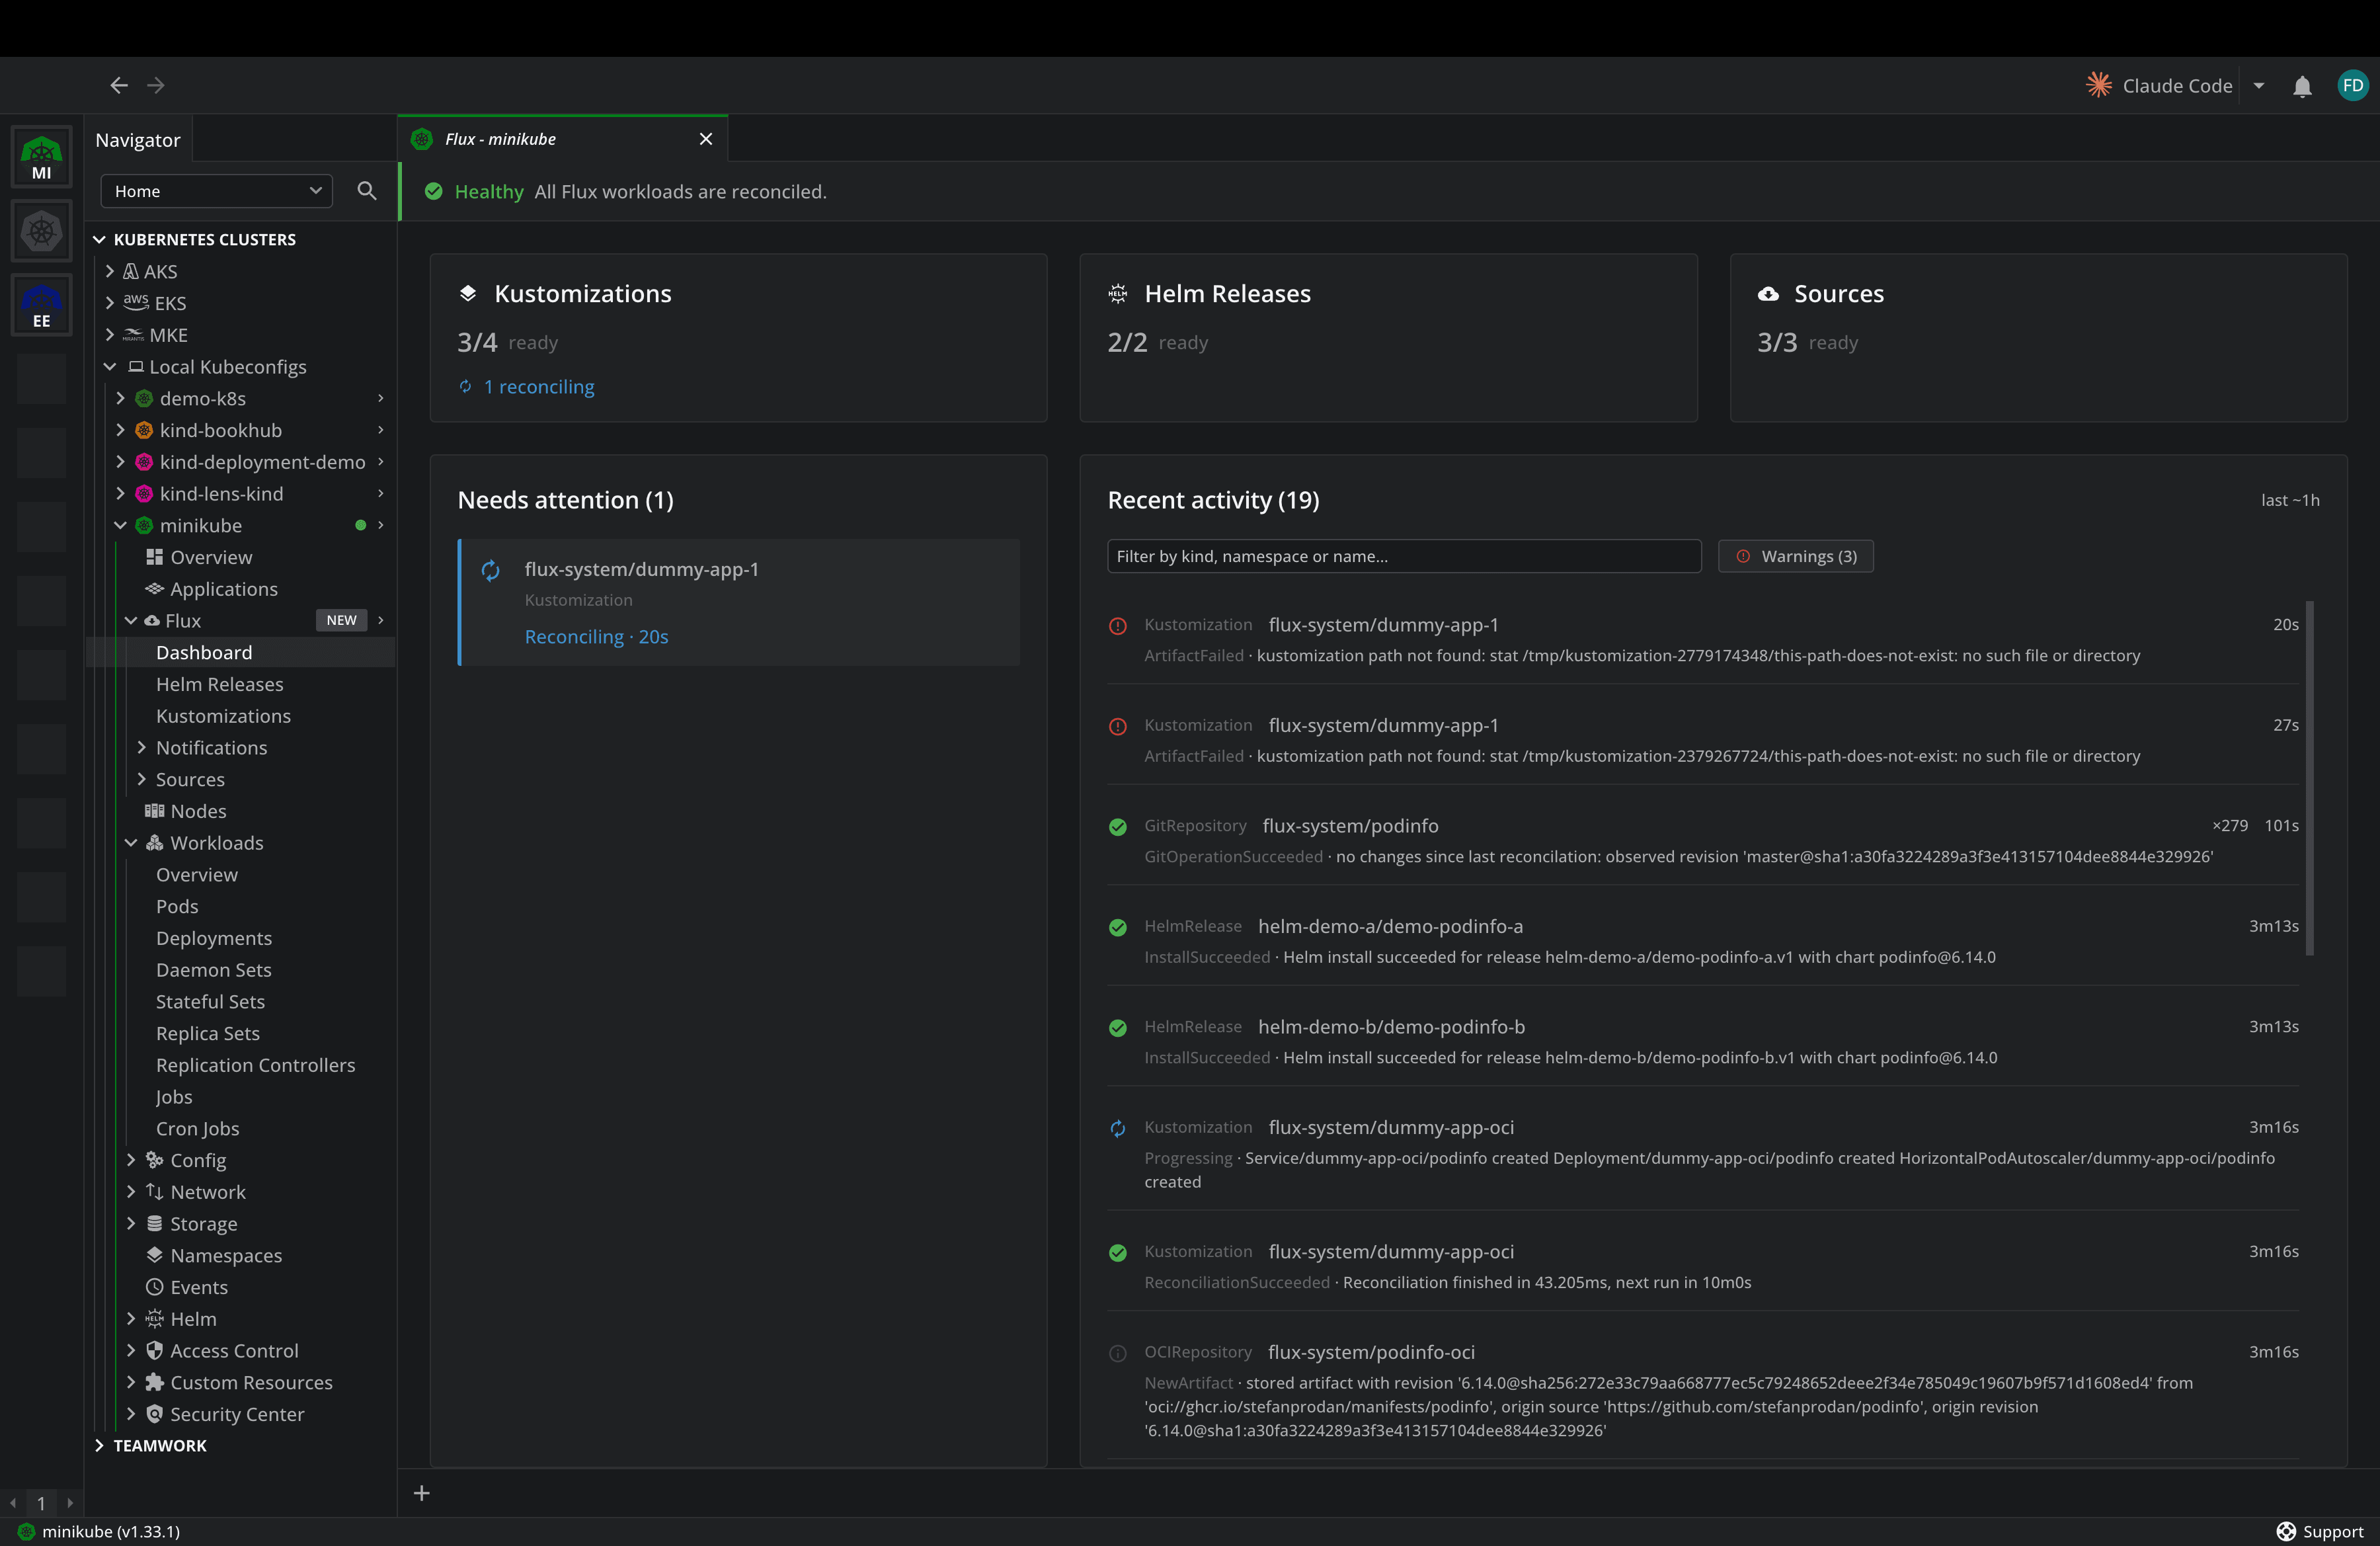Select Flux Dashboard item
This screenshot has height=1546, width=2380.
pyautogui.click(x=204, y=652)
